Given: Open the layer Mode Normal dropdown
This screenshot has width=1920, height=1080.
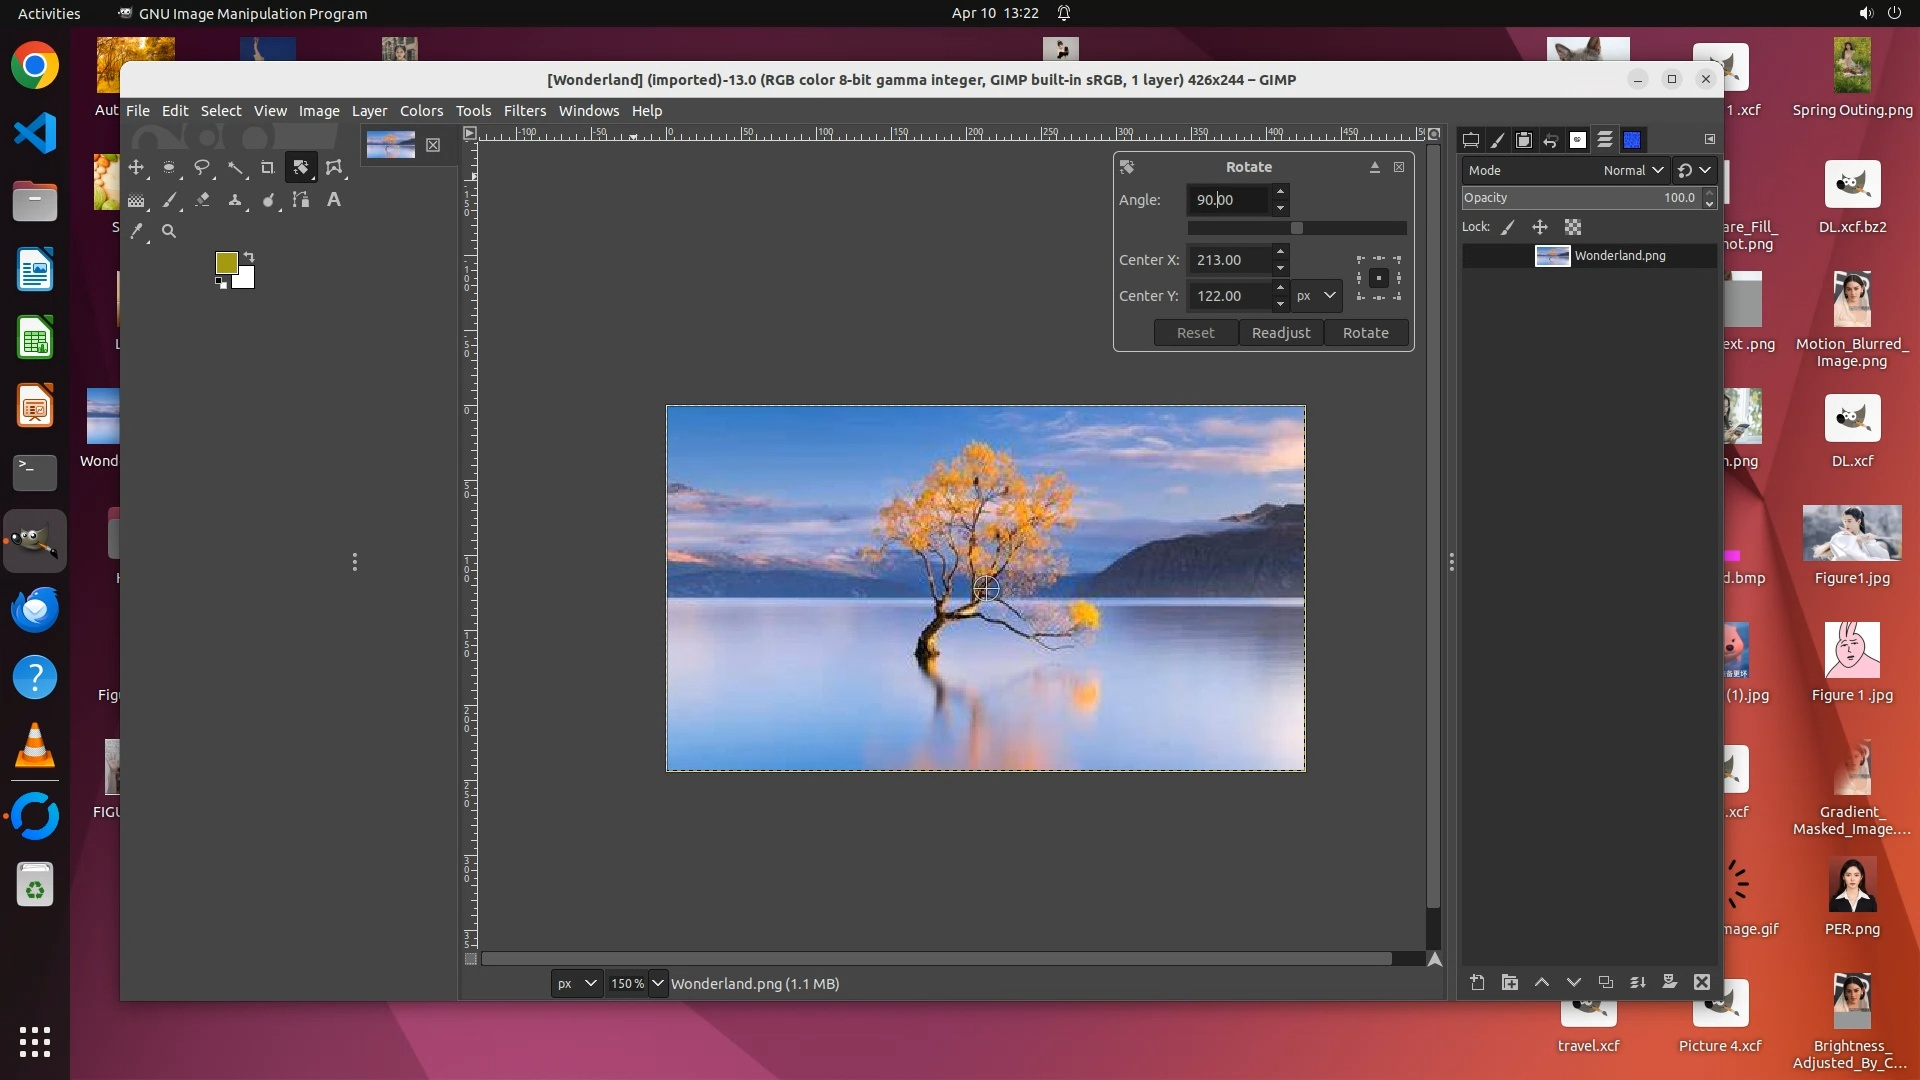Looking at the screenshot, I should coord(1632,170).
